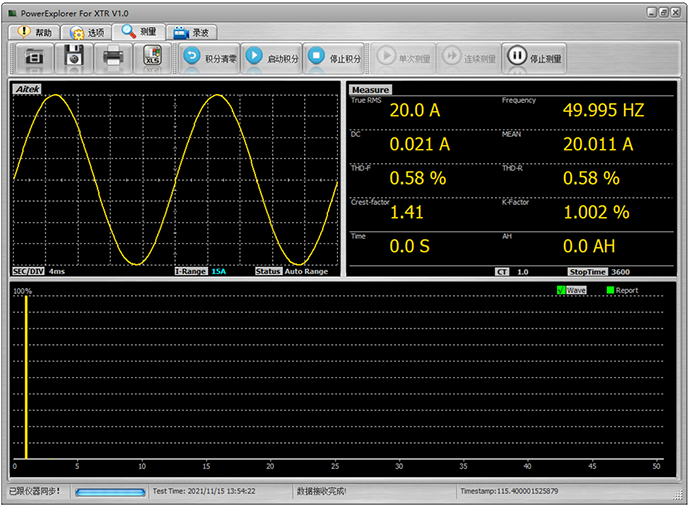Export data with the XLS icon
The height and width of the screenshot is (508, 690).
(x=152, y=57)
